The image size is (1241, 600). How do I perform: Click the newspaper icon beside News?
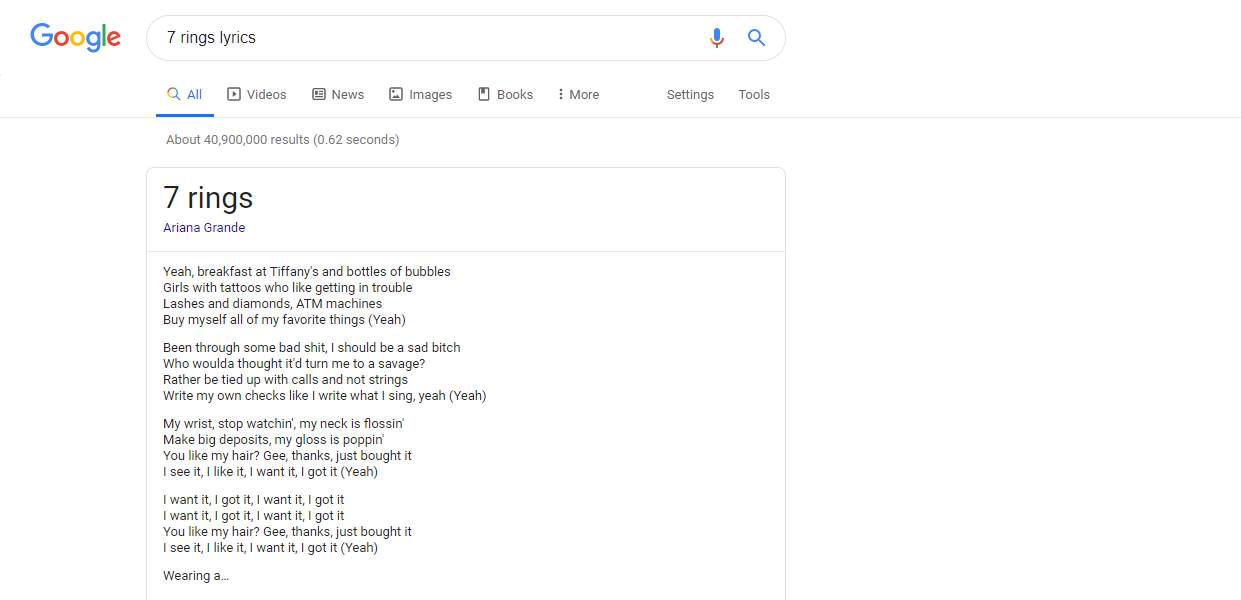[x=319, y=94]
